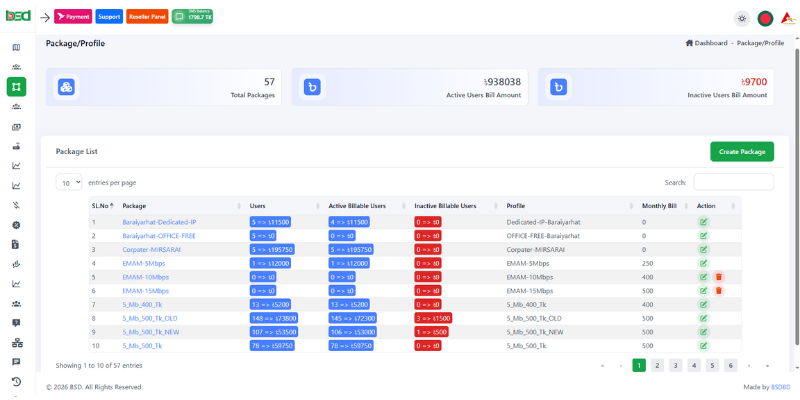Click the network topology sidebar icon
Viewport: 800px width, 400px height.
16,342
